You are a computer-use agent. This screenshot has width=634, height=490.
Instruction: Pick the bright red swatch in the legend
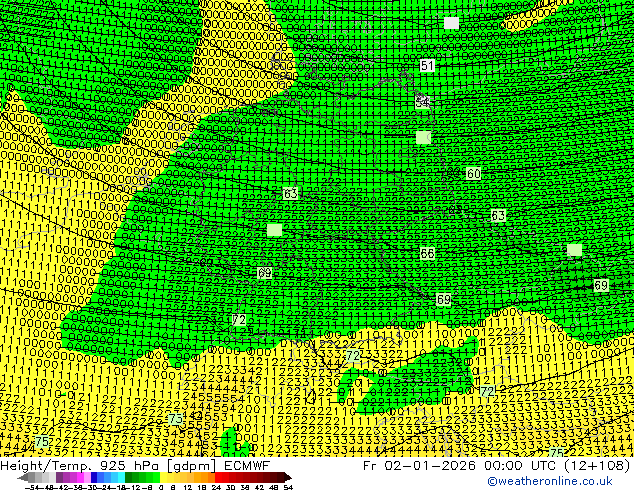[218, 477]
